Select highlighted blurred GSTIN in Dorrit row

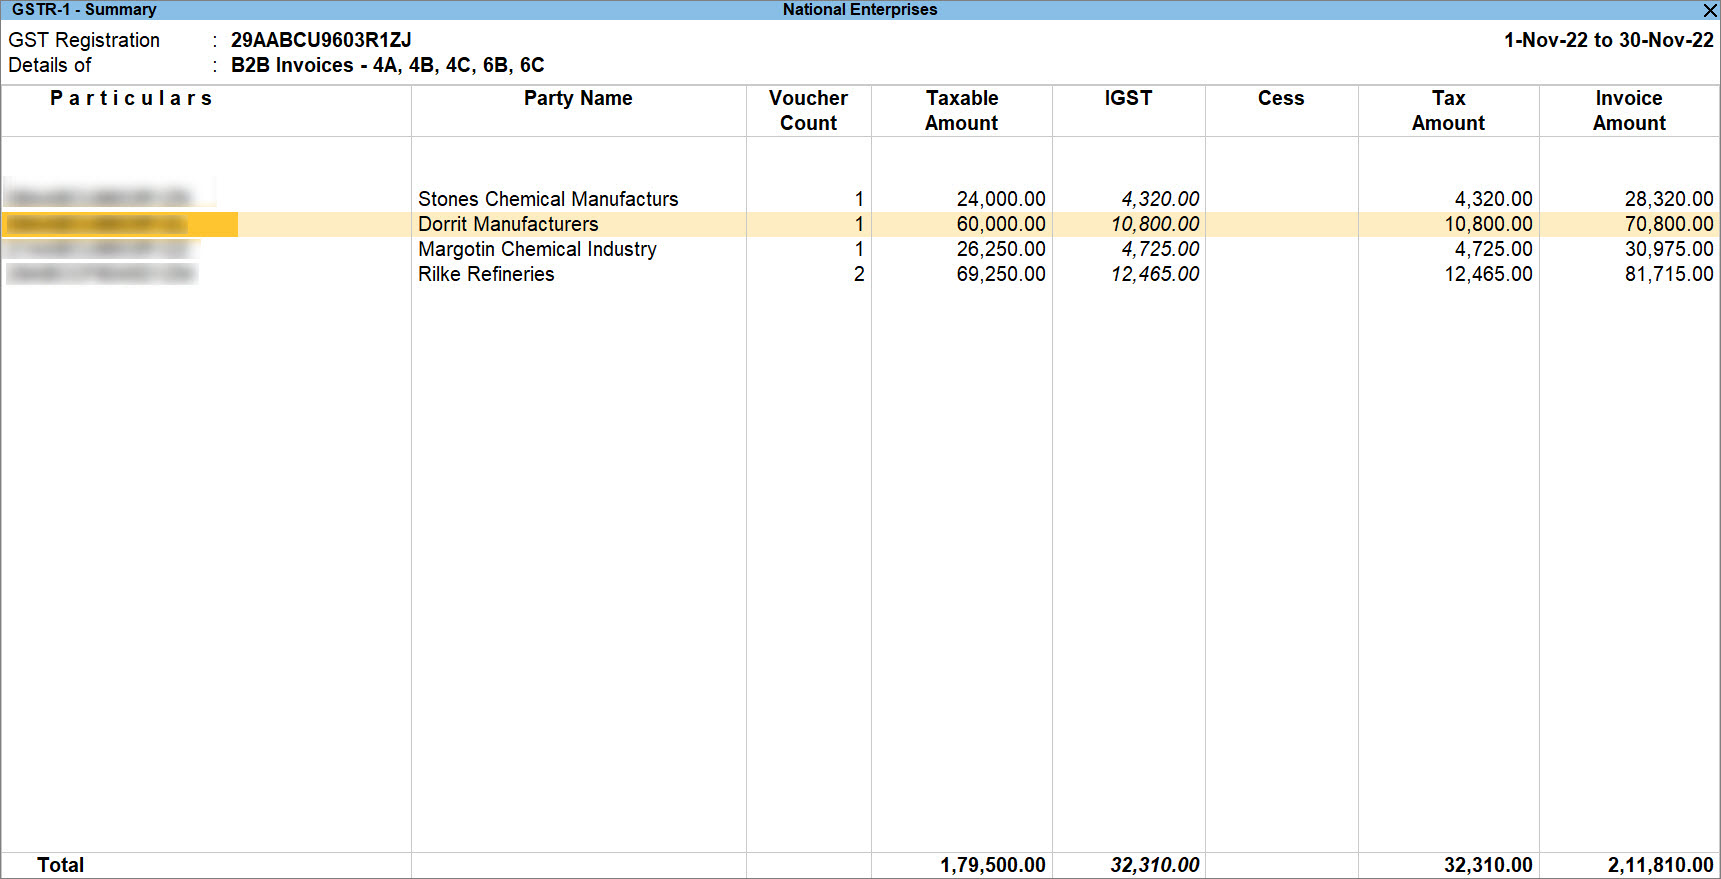120,224
